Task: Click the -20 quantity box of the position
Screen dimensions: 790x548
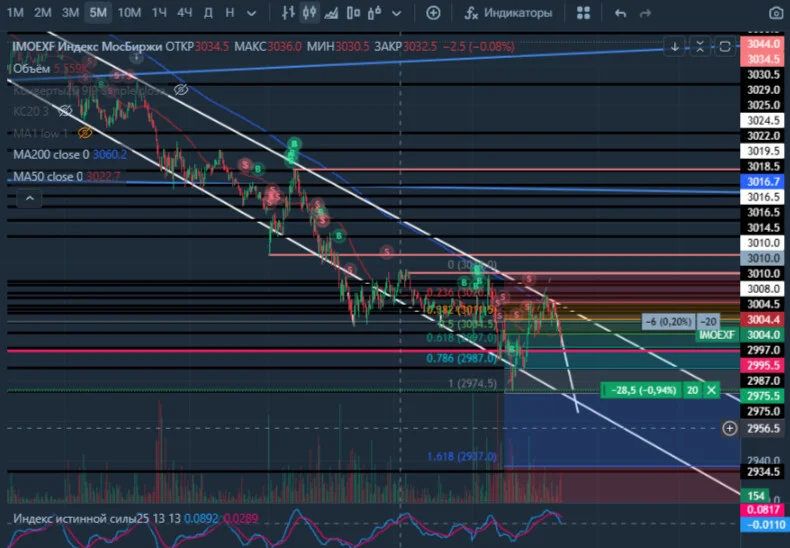Action: pyautogui.click(x=708, y=321)
